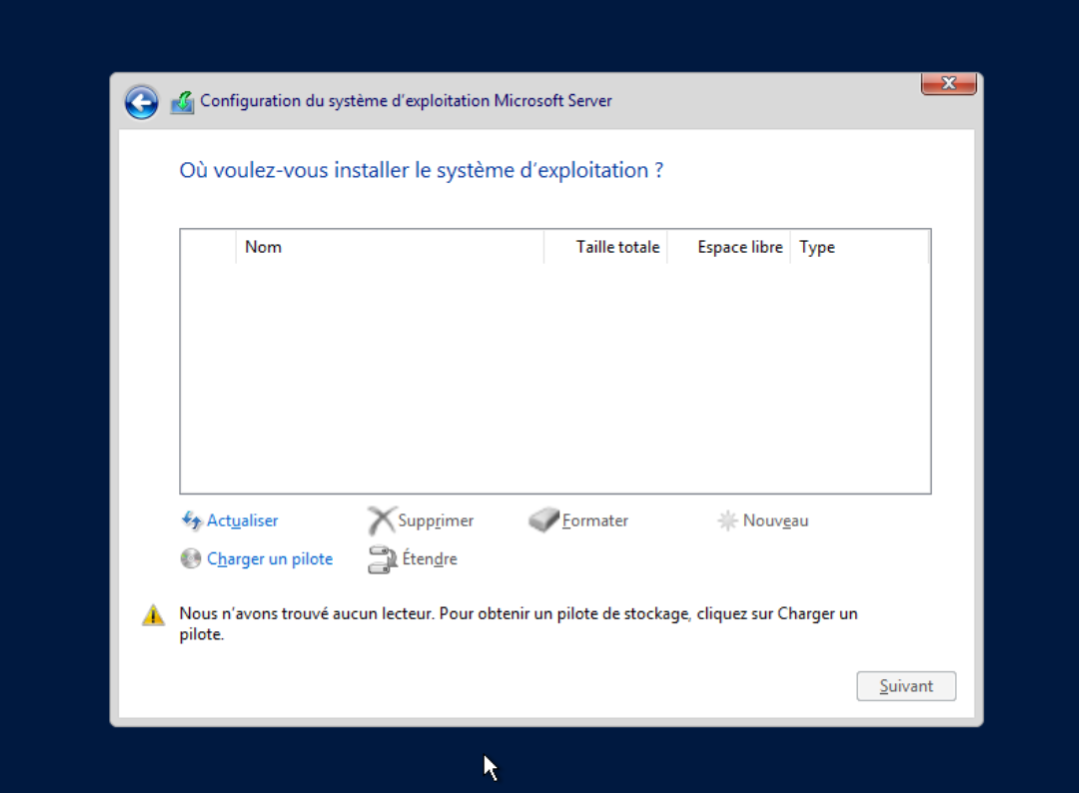The height and width of the screenshot is (793, 1079).
Task: Go back using the blue arrow button
Action: pos(142,103)
